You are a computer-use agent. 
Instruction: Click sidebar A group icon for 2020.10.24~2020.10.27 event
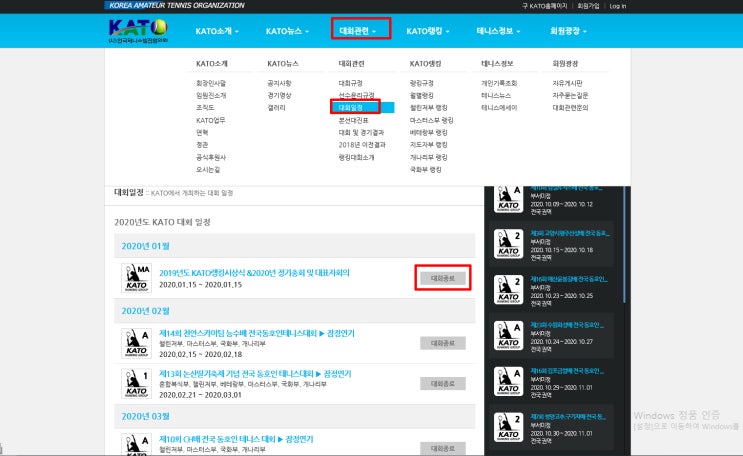point(508,336)
